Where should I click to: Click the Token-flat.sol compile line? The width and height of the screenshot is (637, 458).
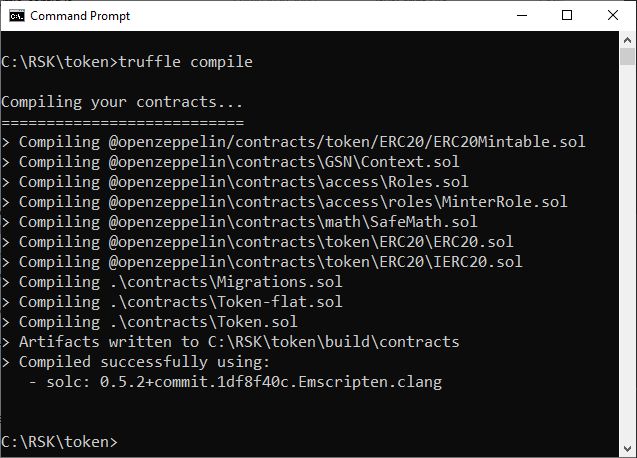click(172, 302)
